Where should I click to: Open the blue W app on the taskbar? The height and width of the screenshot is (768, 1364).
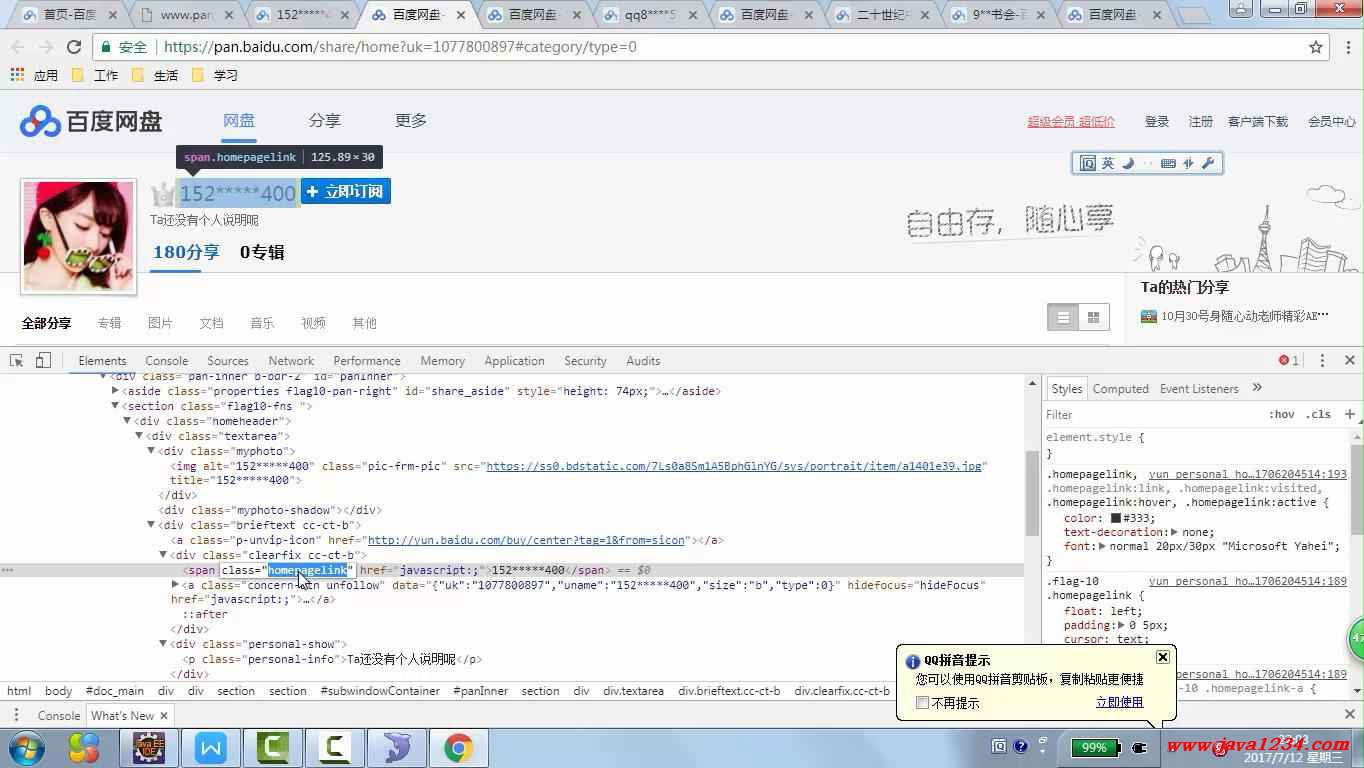click(x=210, y=747)
